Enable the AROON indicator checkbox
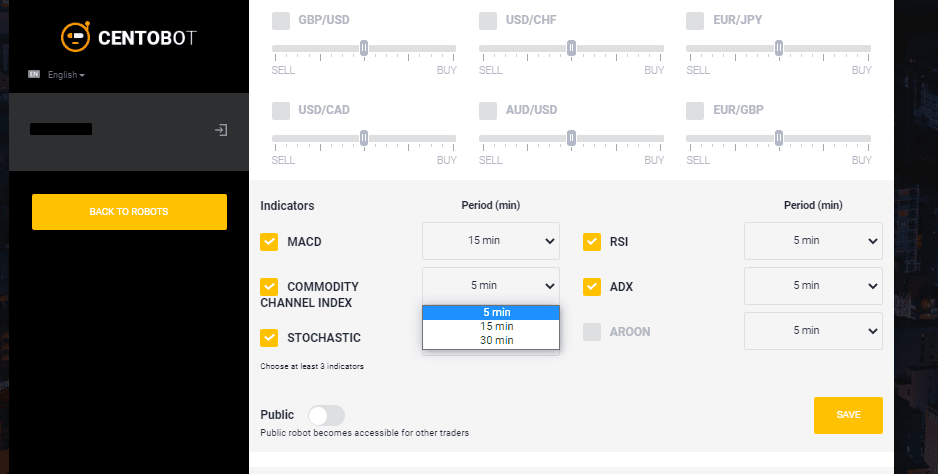This screenshot has width=938, height=474. (x=592, y=332)
